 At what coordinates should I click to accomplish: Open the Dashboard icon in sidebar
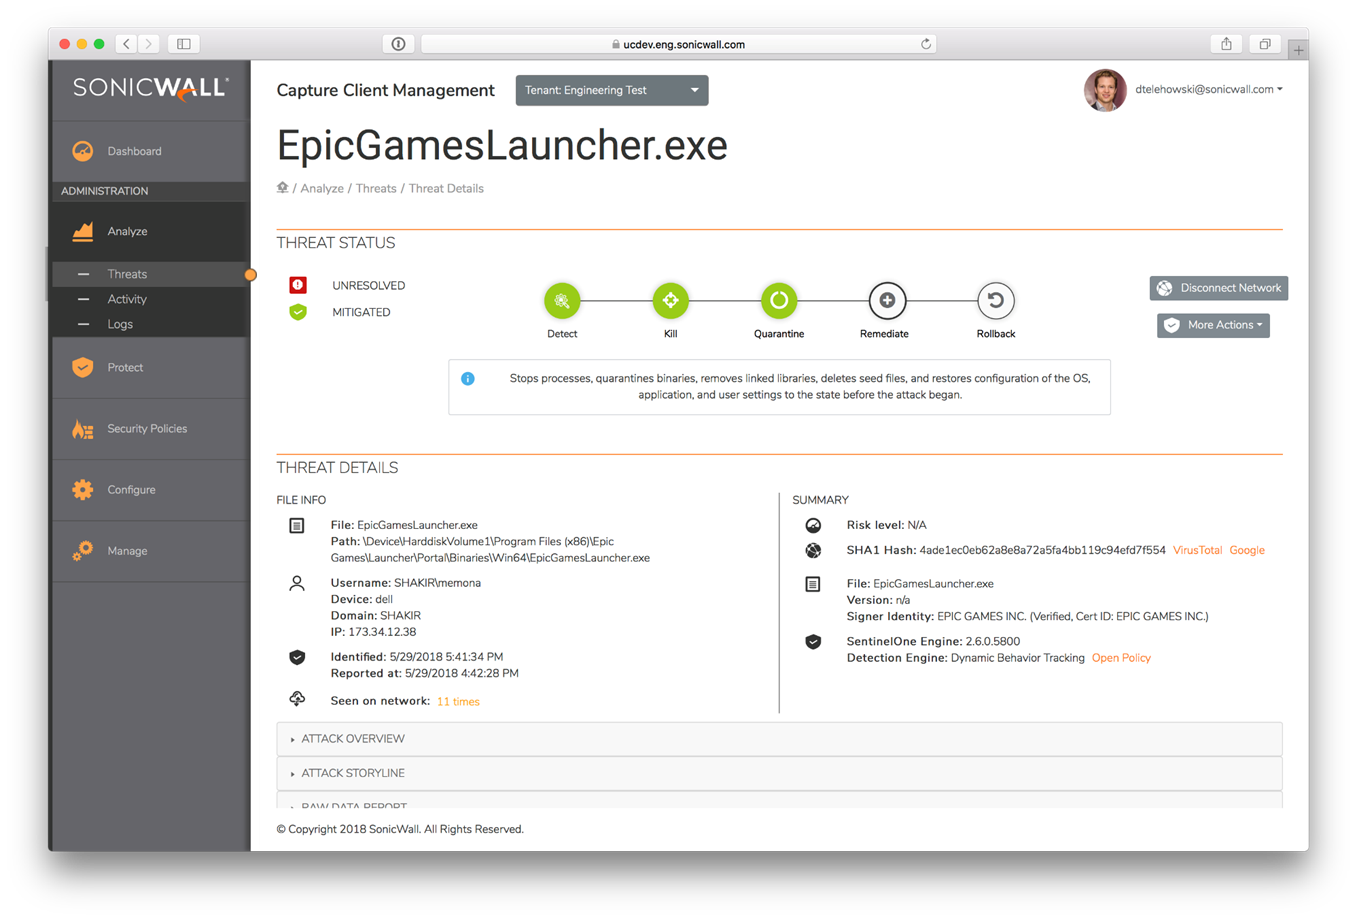coord(83,151)
